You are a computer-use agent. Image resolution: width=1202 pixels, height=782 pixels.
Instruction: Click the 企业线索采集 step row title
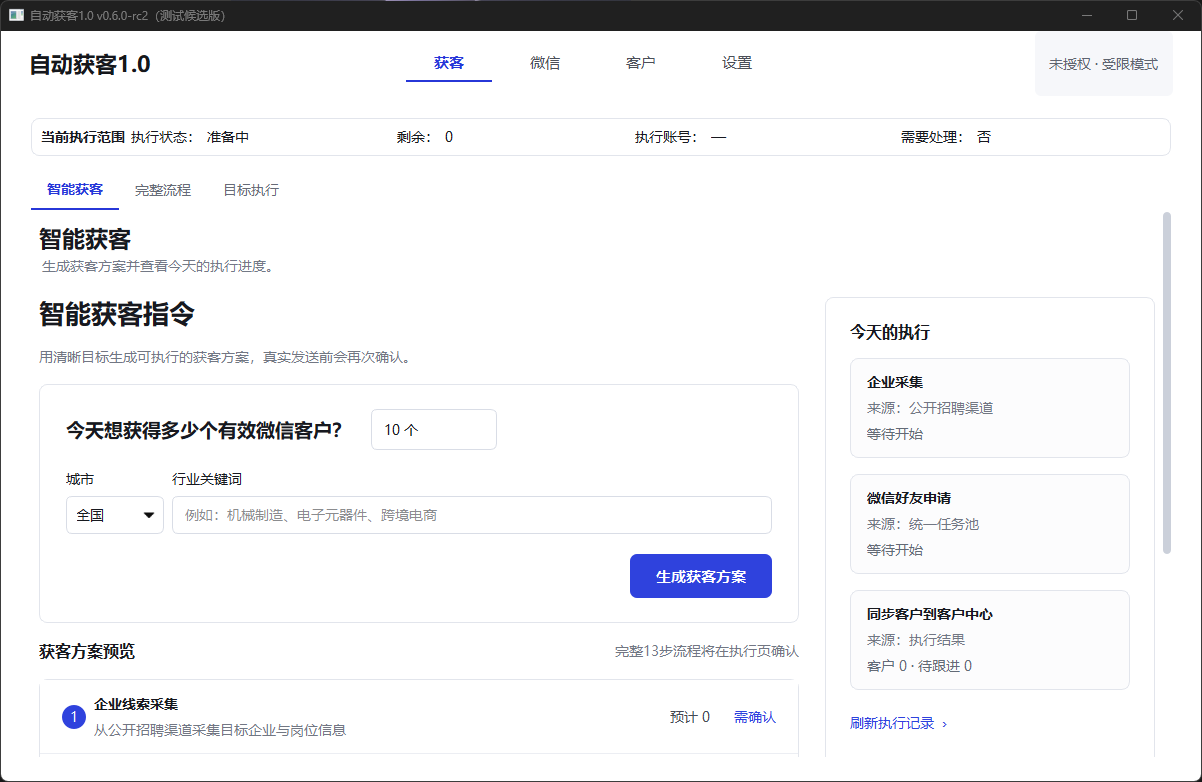click(136, 704)
